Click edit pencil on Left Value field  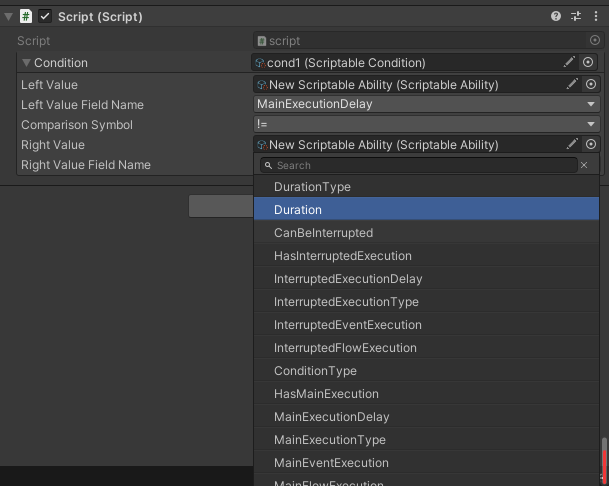572,85
